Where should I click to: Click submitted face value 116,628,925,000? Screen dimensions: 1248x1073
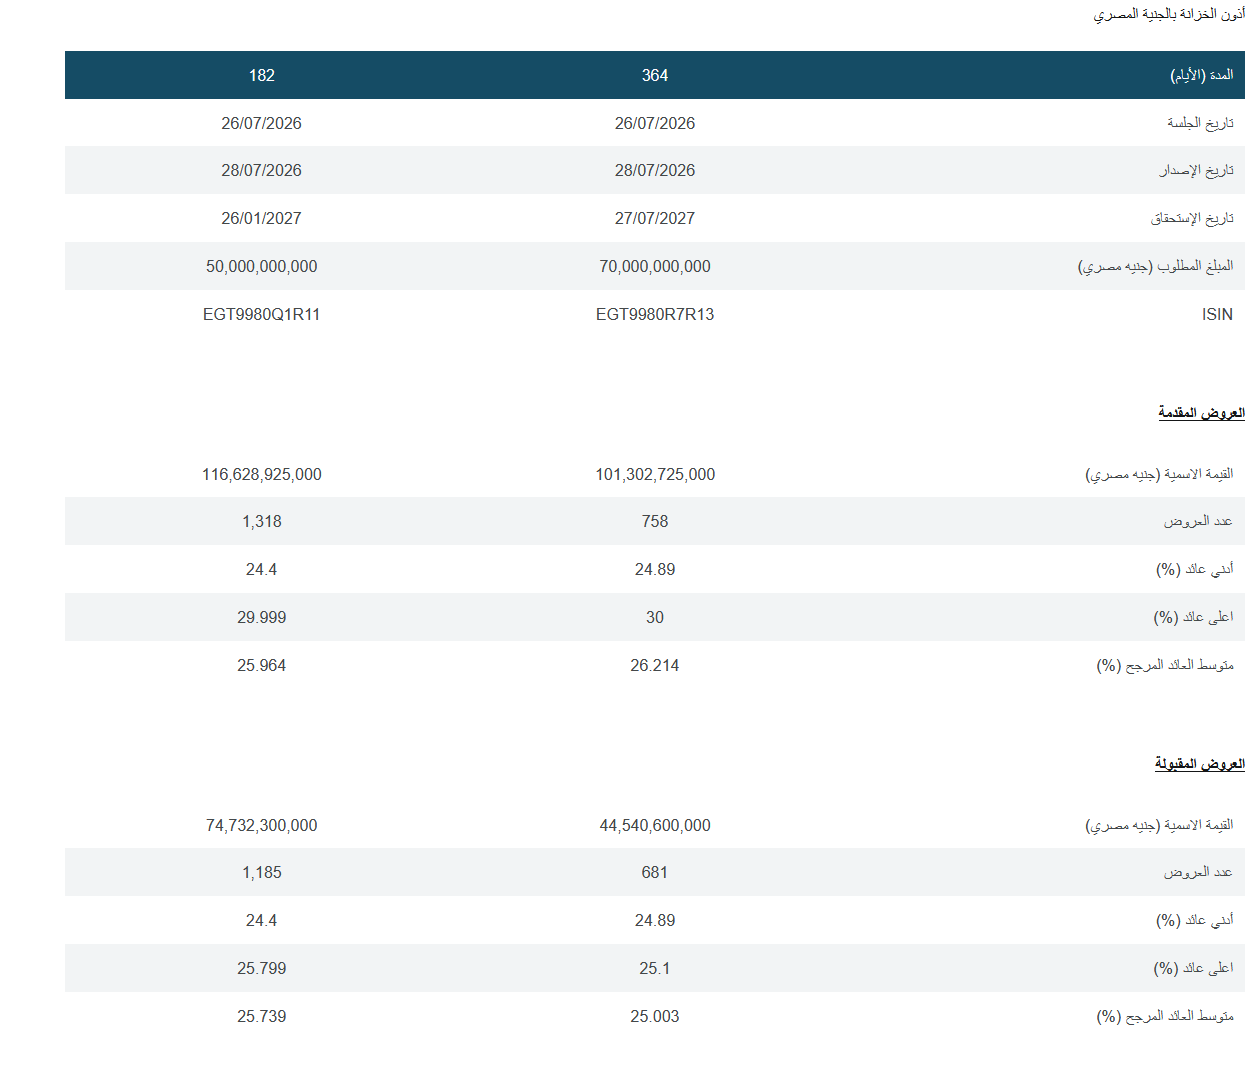[x=262, y=474]
